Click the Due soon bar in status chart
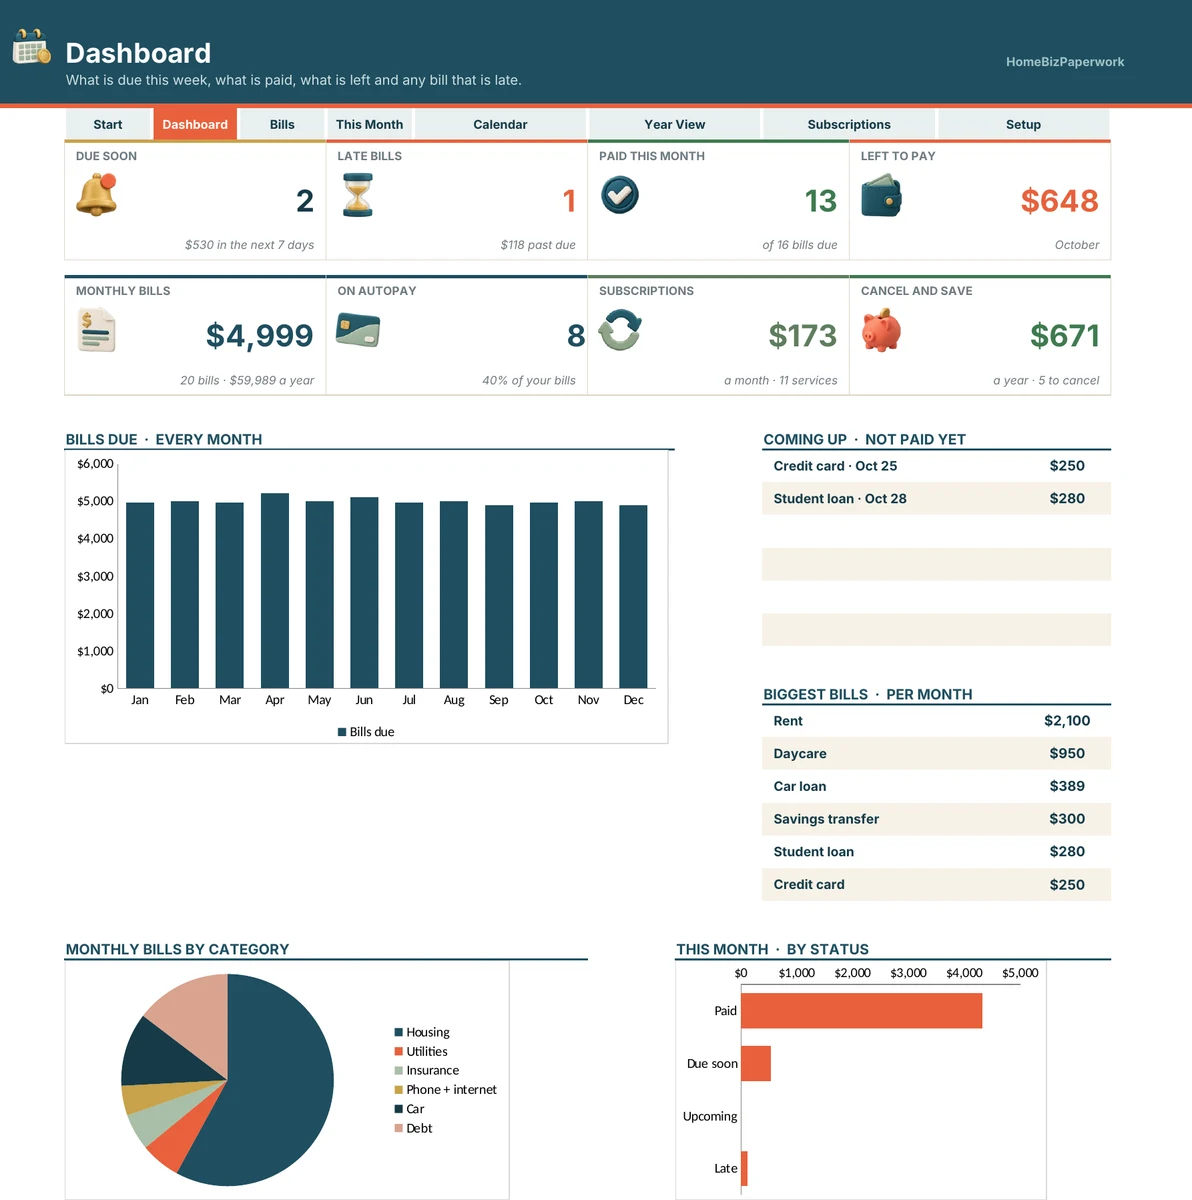 [x=756, y=1063]
